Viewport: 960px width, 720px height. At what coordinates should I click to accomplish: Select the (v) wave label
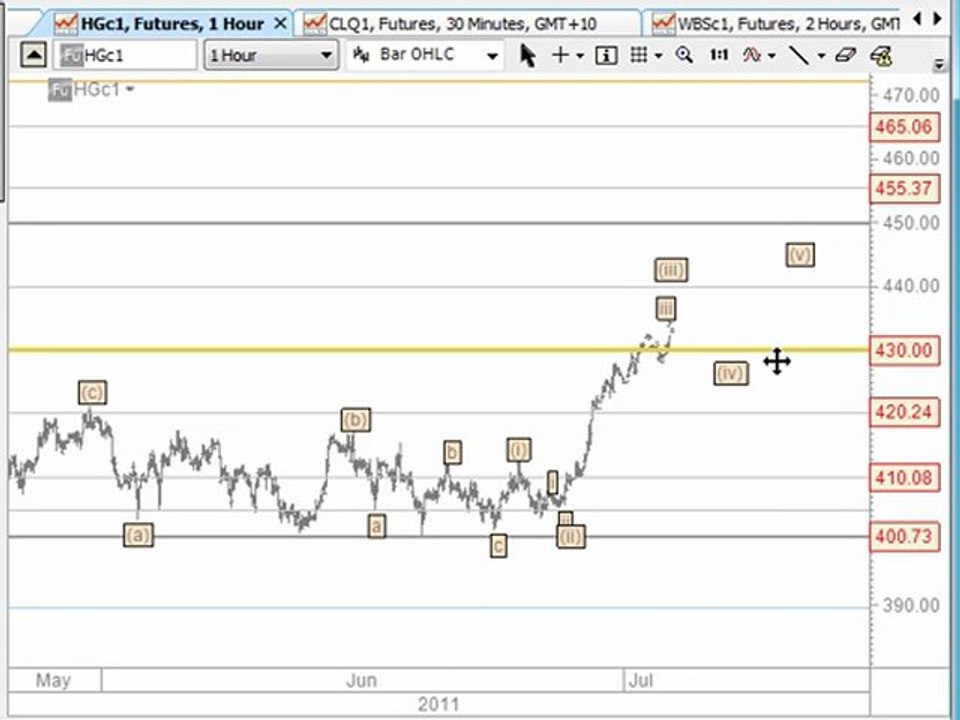click(800, 255)
